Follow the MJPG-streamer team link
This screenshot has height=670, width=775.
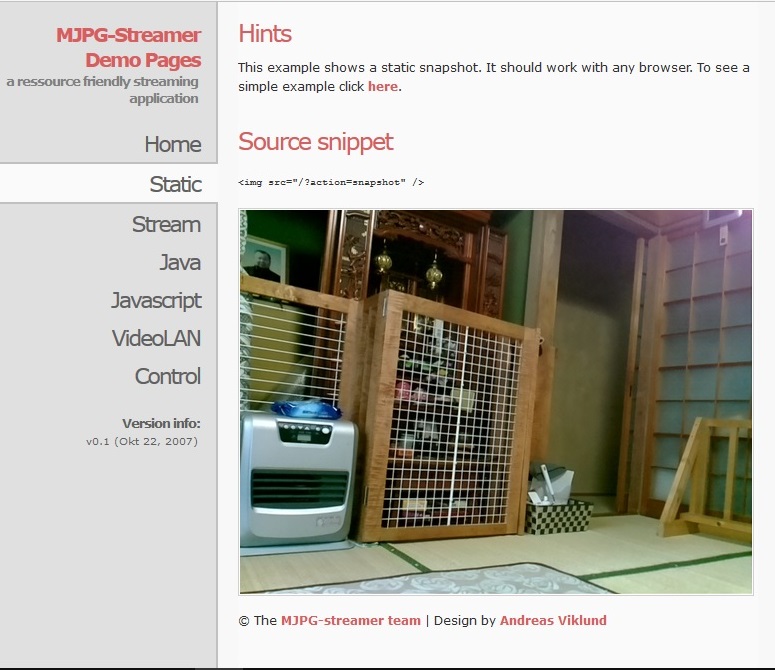350,621
